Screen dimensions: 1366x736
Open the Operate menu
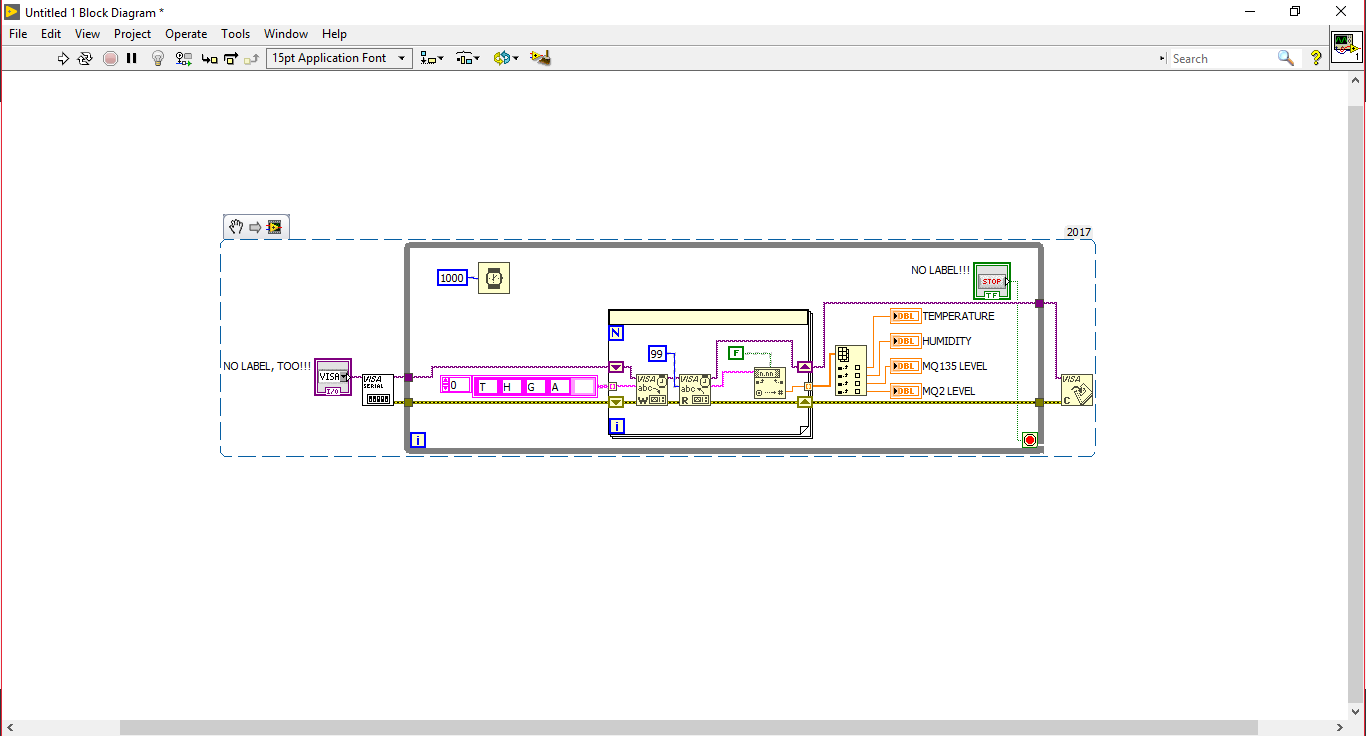(x=186, y=34)
